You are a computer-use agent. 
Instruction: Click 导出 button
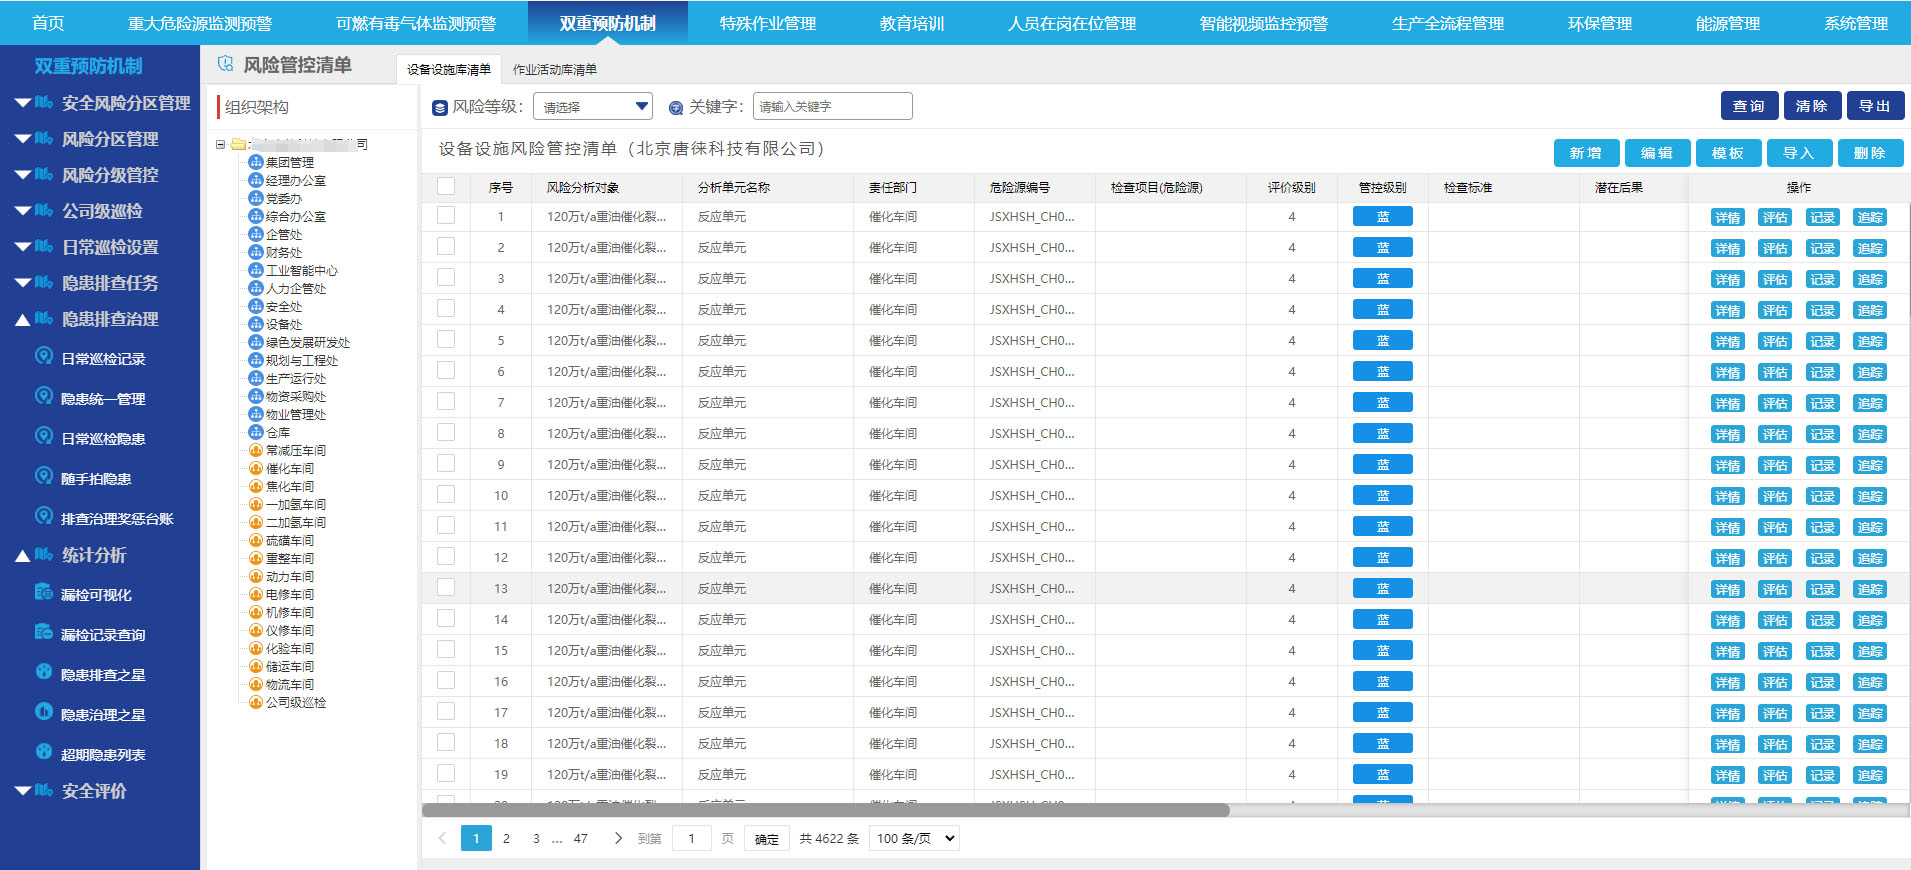(x=1875, y=105)
